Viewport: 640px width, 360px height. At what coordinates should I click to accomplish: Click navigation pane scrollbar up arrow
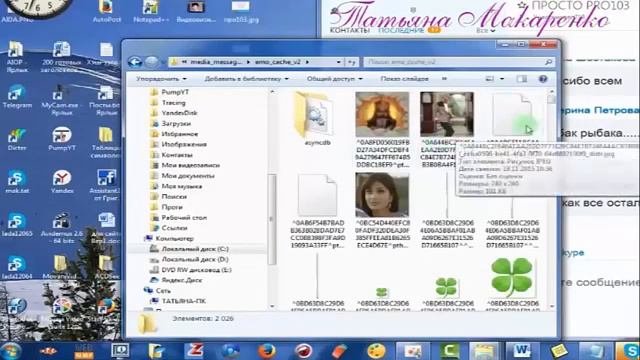272,92
